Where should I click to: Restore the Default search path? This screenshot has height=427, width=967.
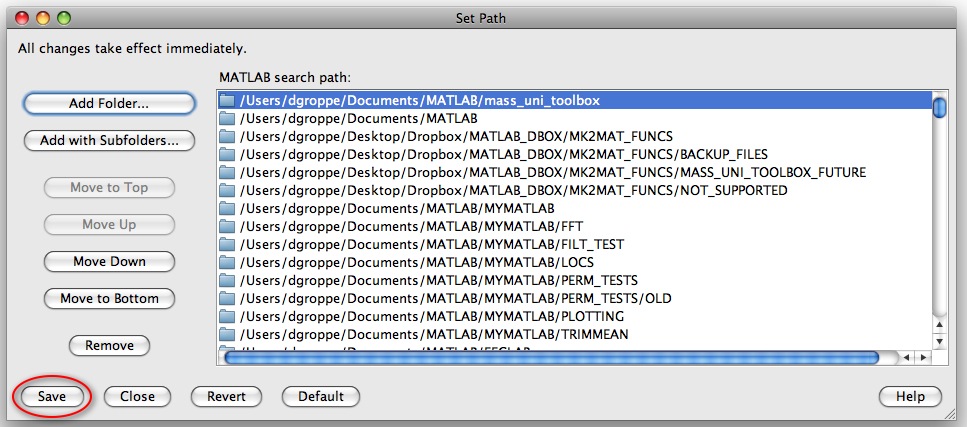tap(320, 396)
